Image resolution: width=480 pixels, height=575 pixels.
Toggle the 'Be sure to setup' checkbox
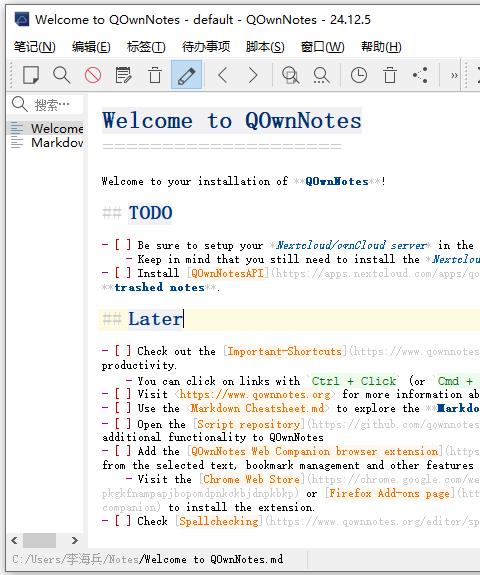(x=123, y=245)
